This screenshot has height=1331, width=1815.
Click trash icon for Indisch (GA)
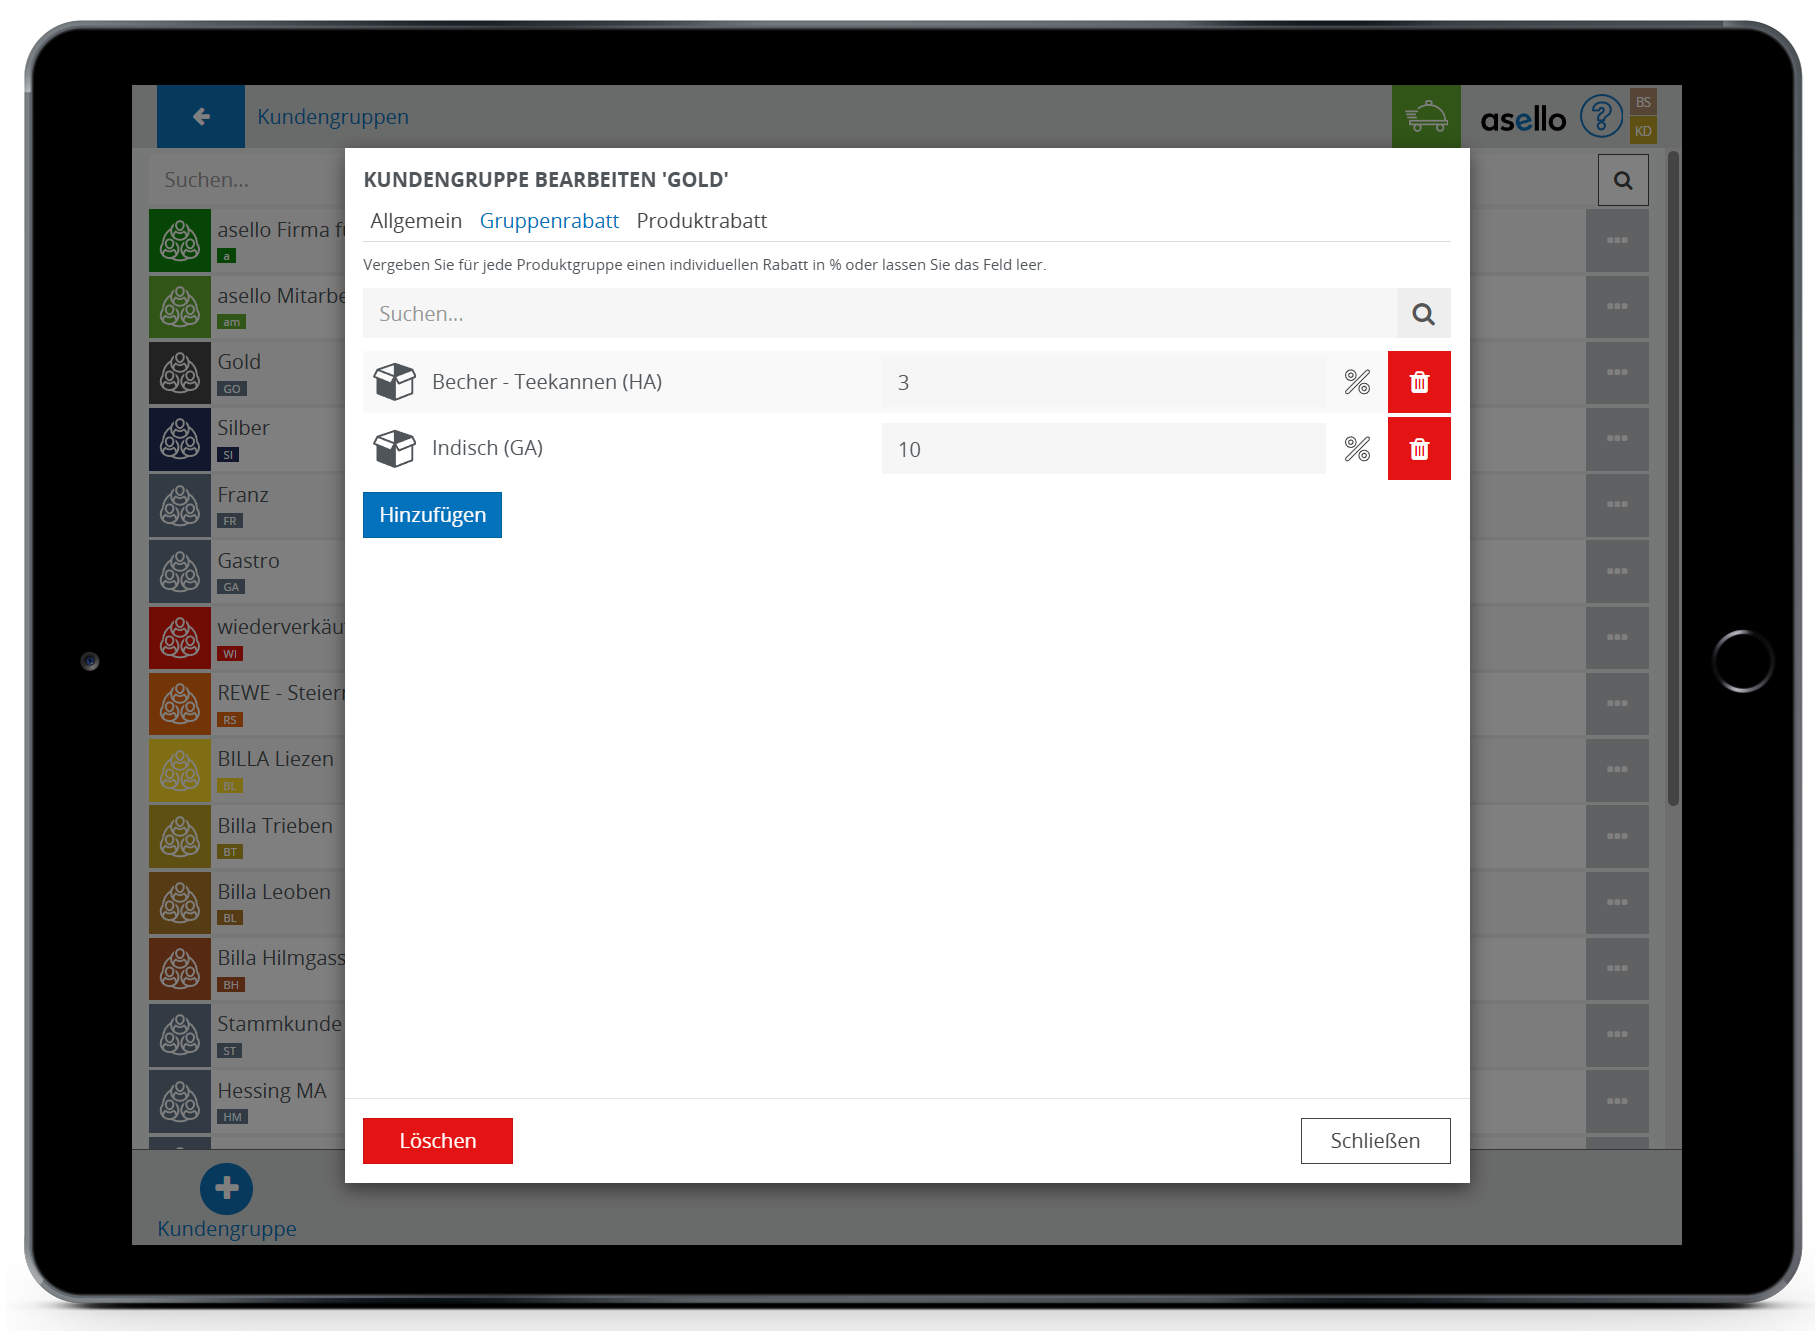click(x=1418, y=449)
